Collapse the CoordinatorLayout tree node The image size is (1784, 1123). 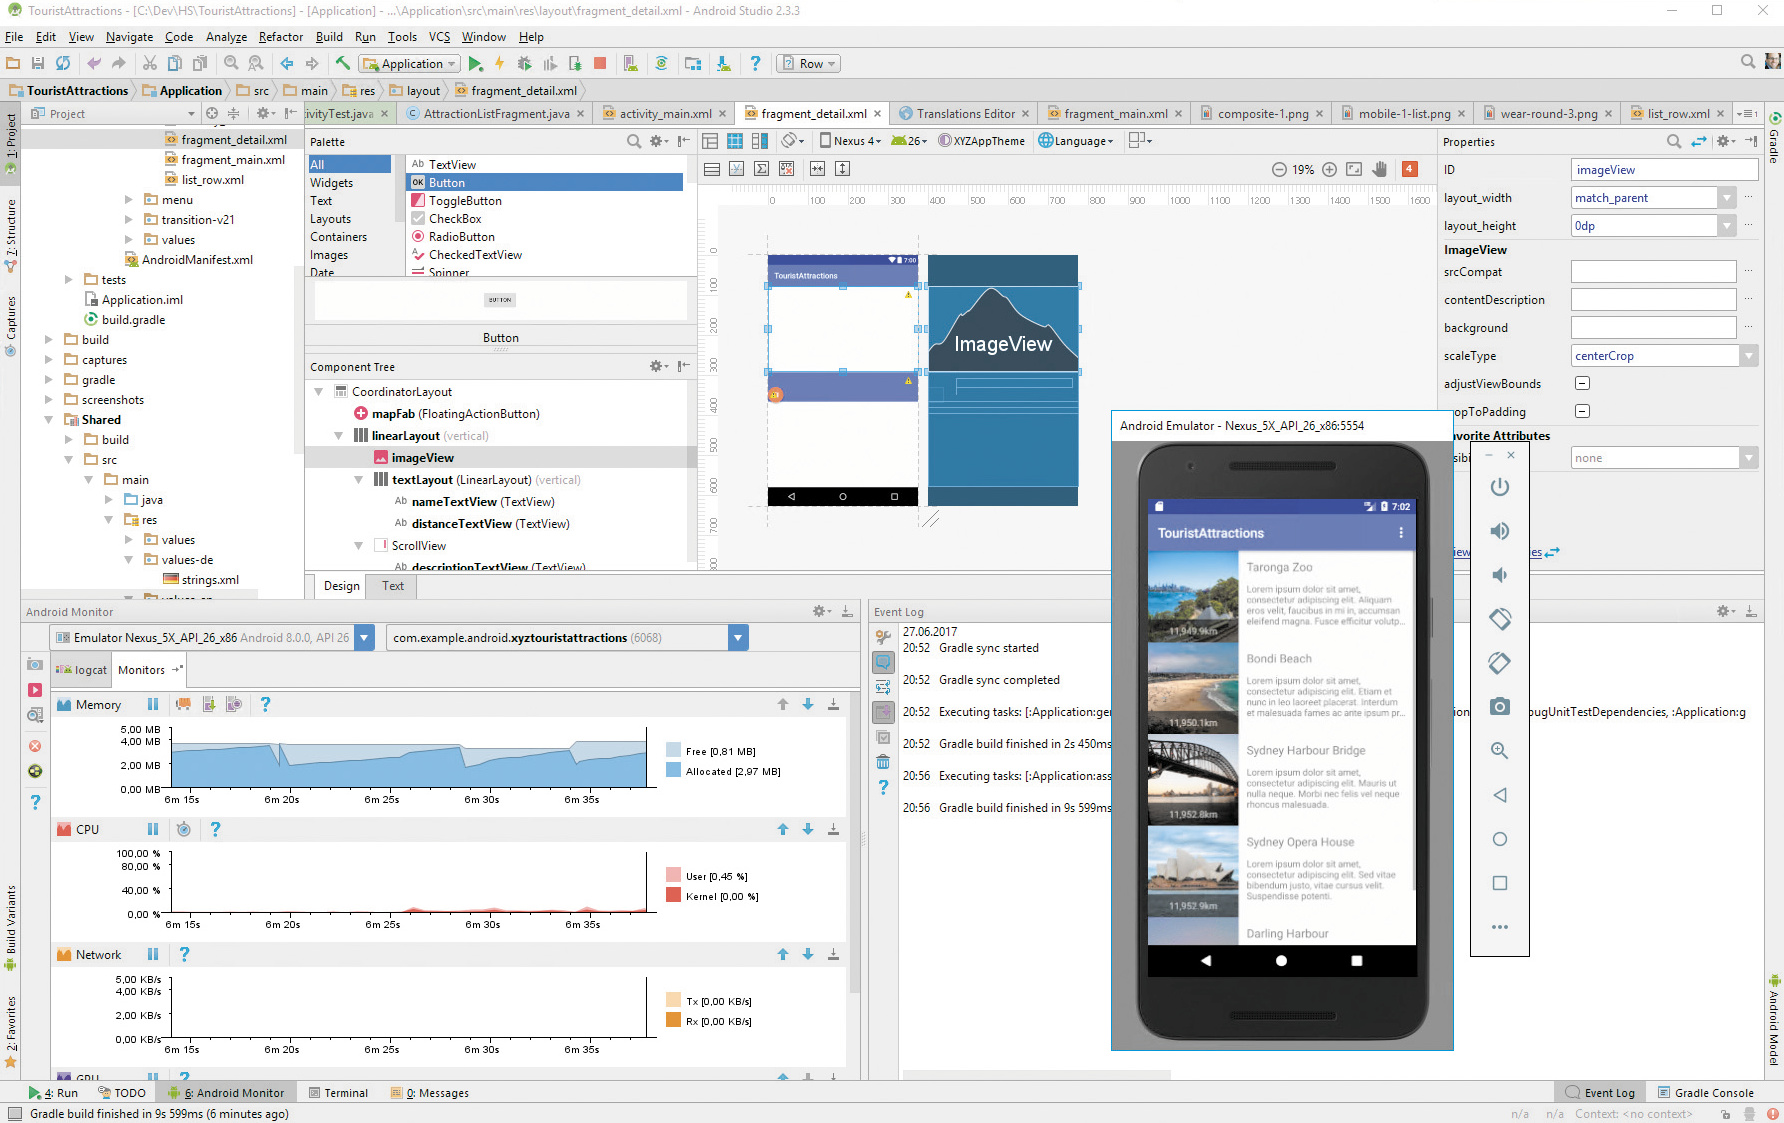(x=319, y=392)
